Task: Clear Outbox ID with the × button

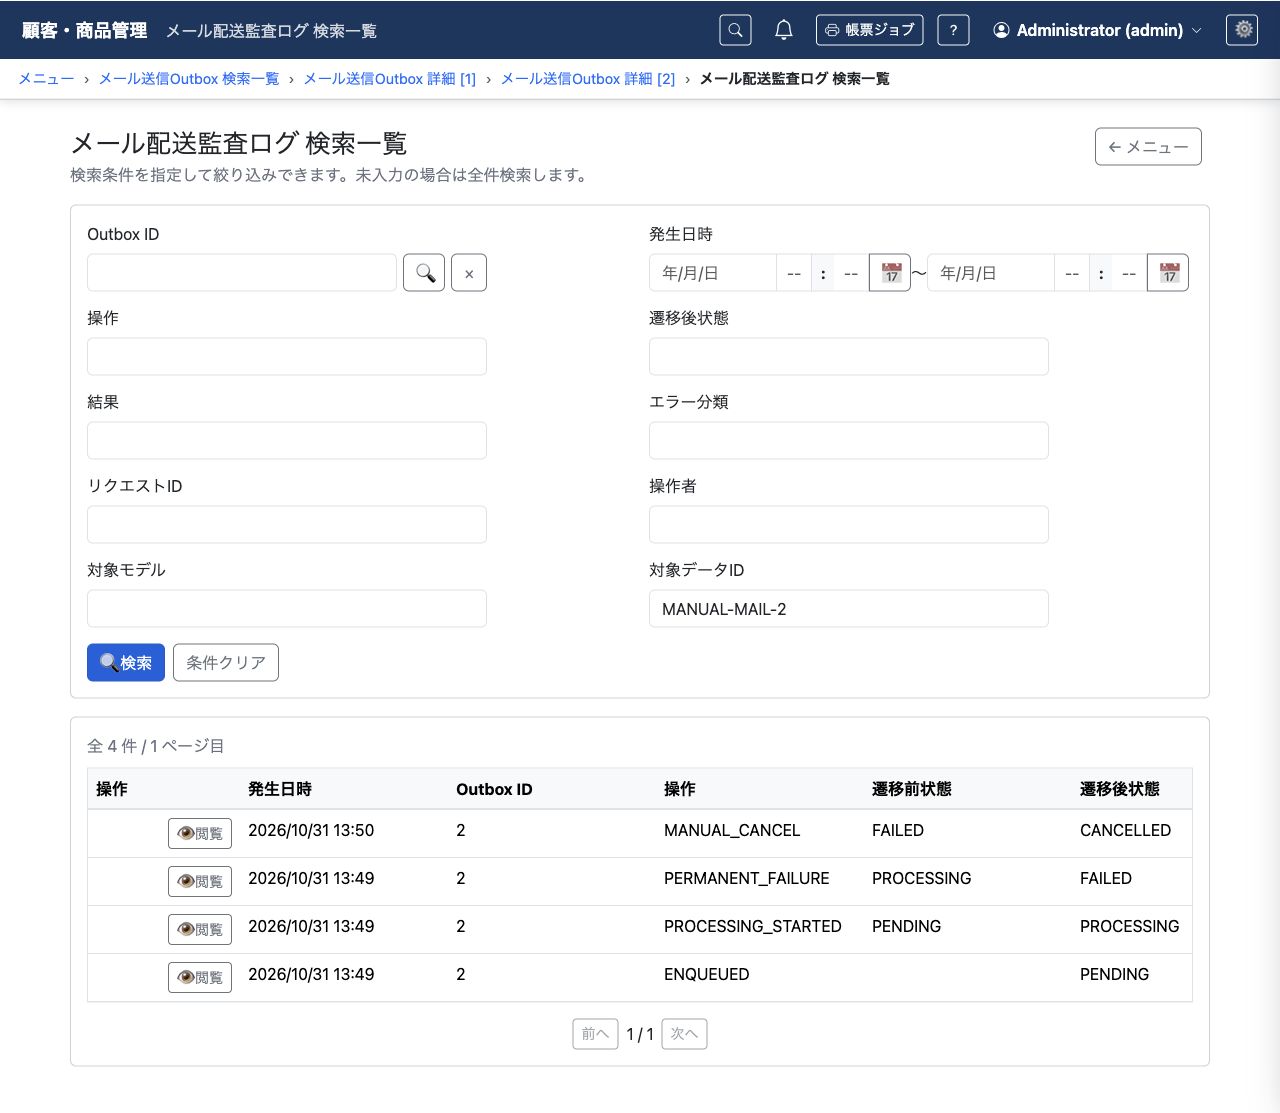Action: coord(469,273)
